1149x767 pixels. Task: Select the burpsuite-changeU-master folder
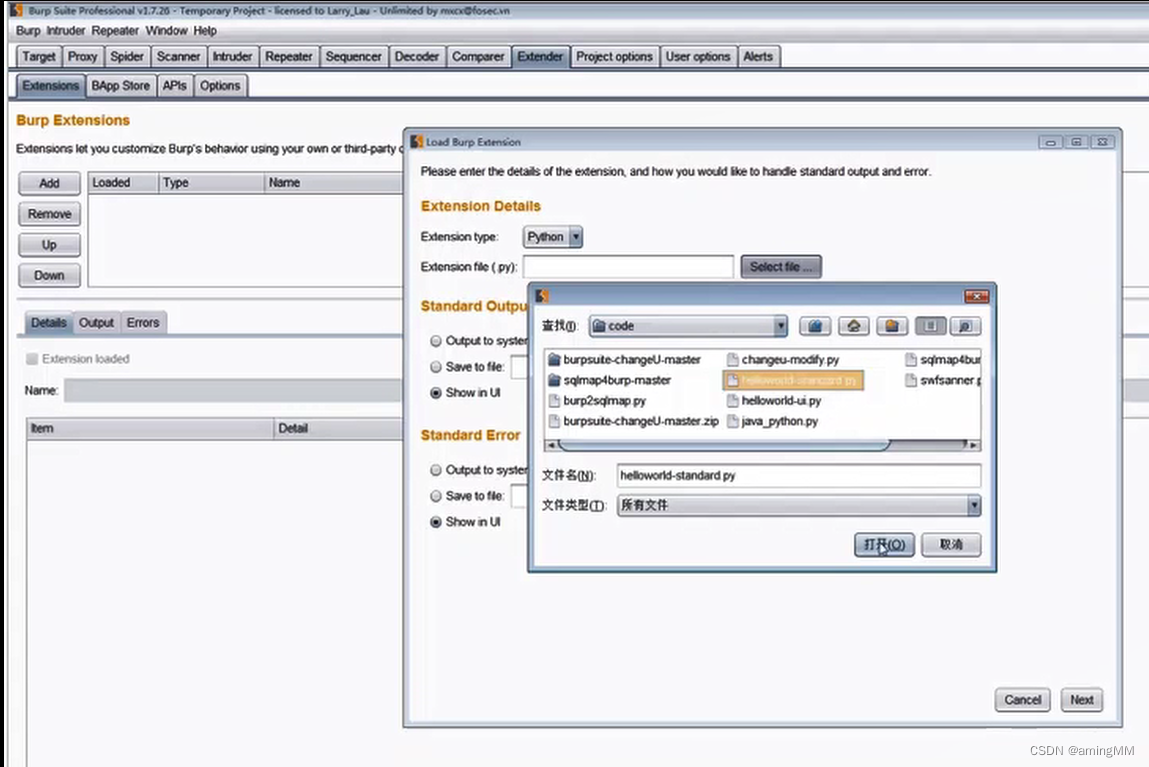click(x=624, y=360)
